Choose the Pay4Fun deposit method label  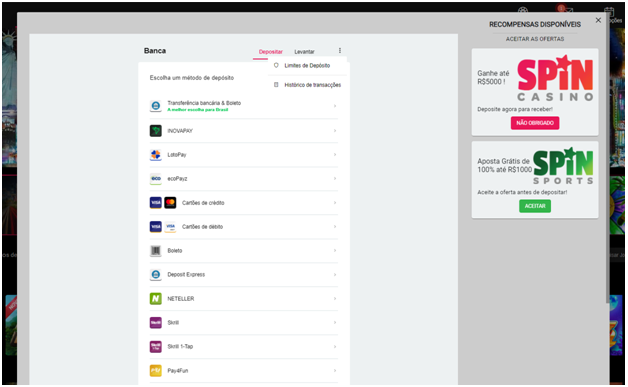click(177, 371)
